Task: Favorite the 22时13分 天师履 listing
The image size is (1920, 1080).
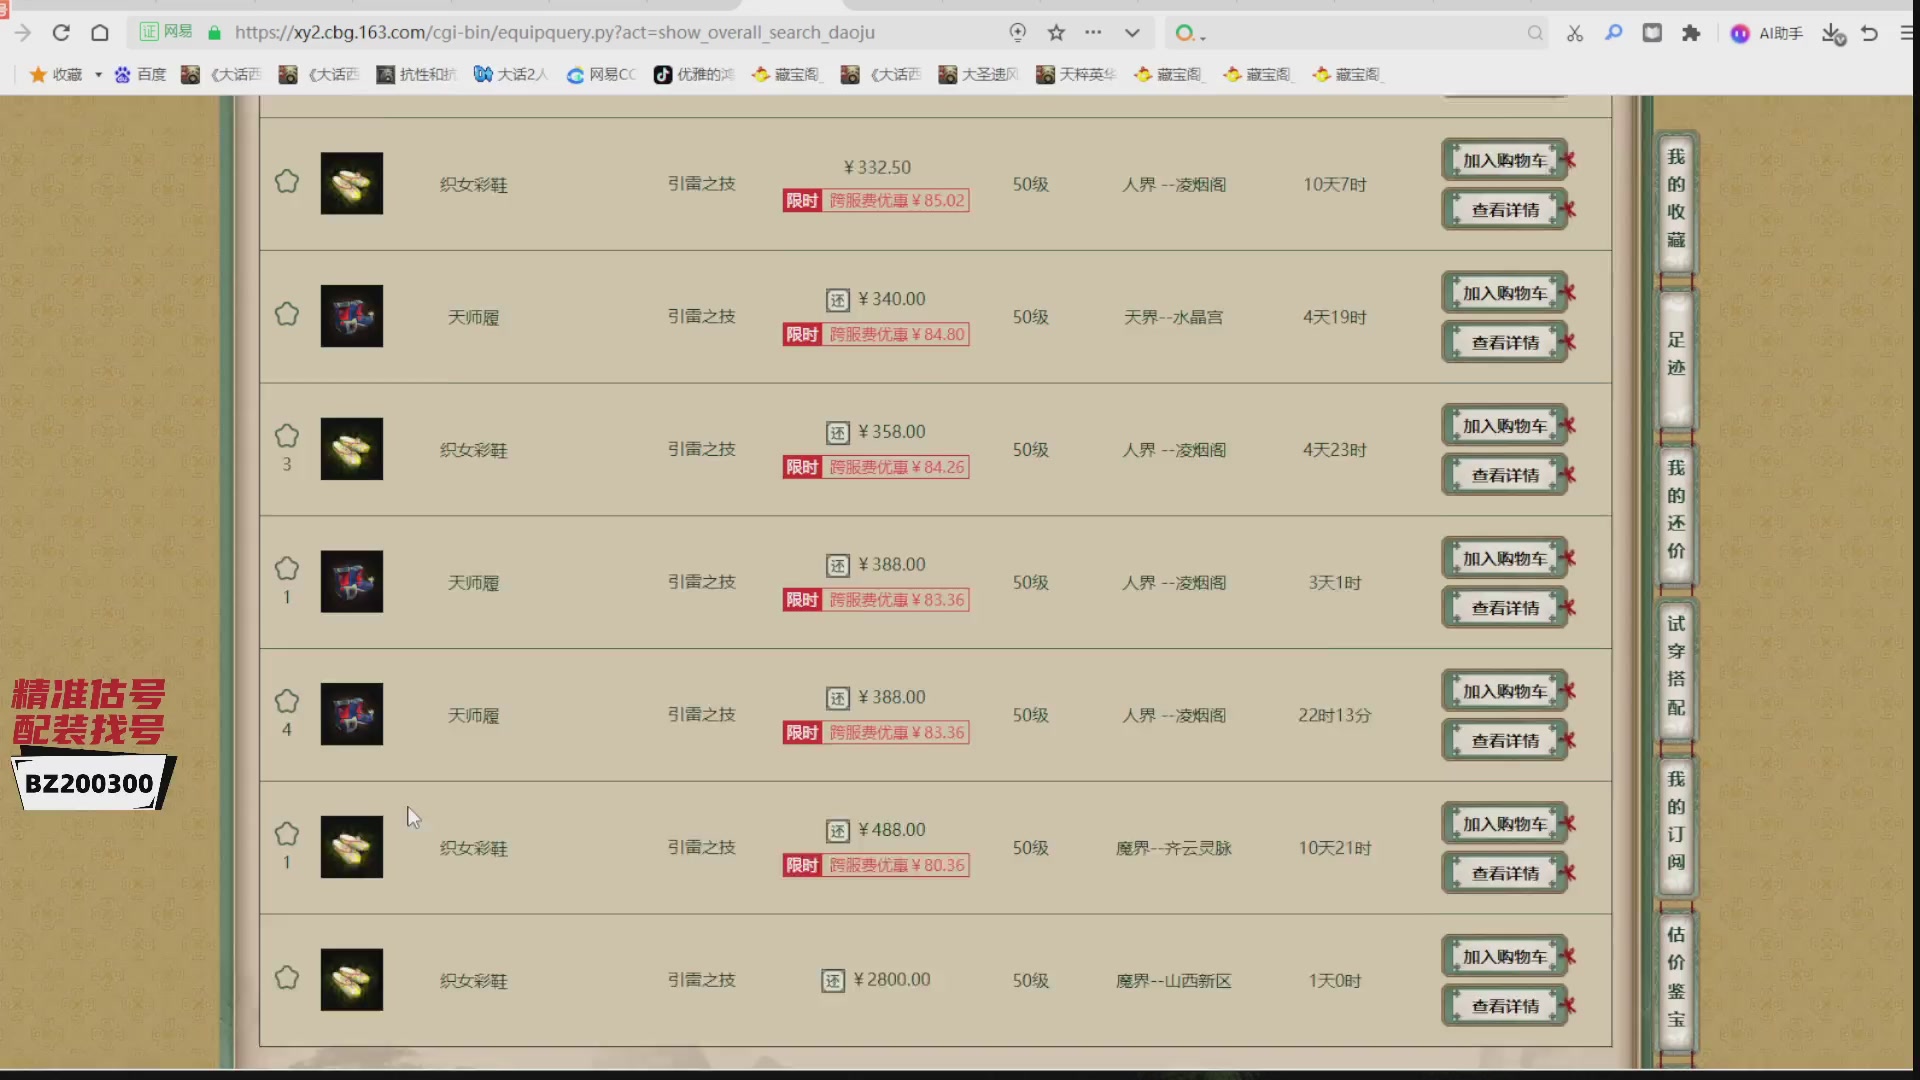Action: 287,701
